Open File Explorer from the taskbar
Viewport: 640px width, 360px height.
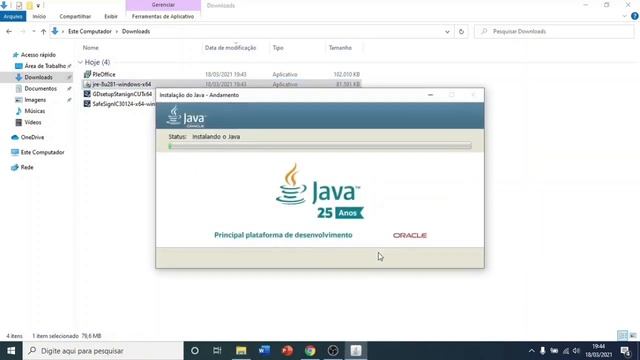click(x=241, y=351)
